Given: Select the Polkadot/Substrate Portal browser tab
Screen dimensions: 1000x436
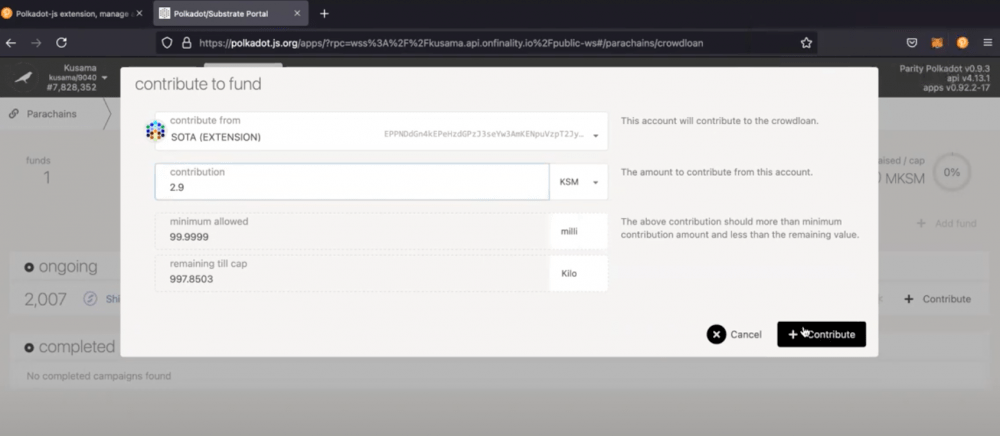Looking at the screenshot, I should tap(231, 13).
